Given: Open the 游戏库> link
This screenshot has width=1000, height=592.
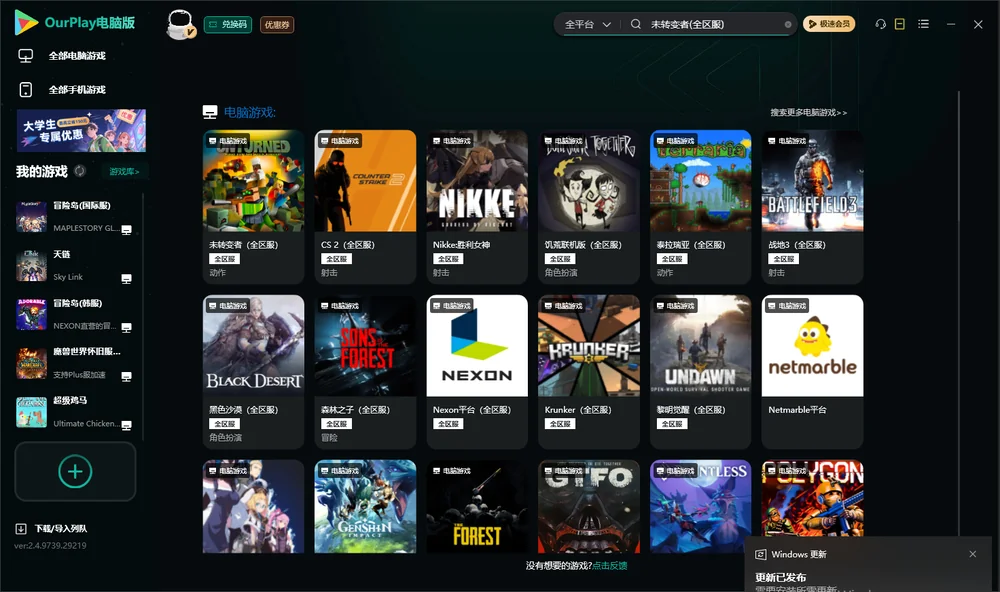Looking at the screenshot, I should (124, 172).
